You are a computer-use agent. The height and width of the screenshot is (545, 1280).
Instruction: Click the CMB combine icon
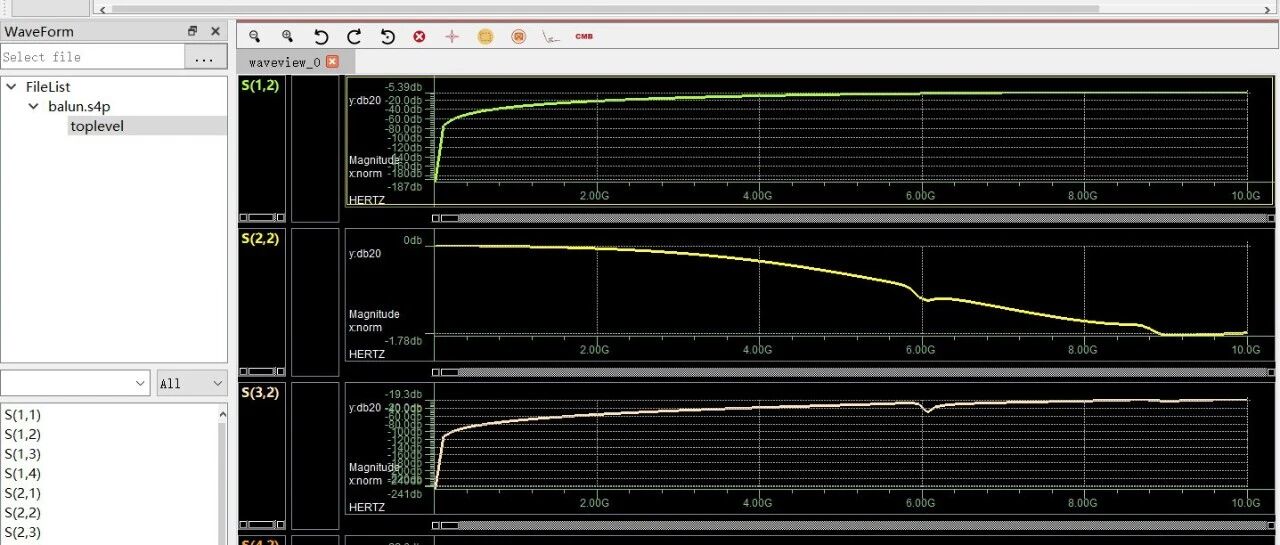pos(584,36)
